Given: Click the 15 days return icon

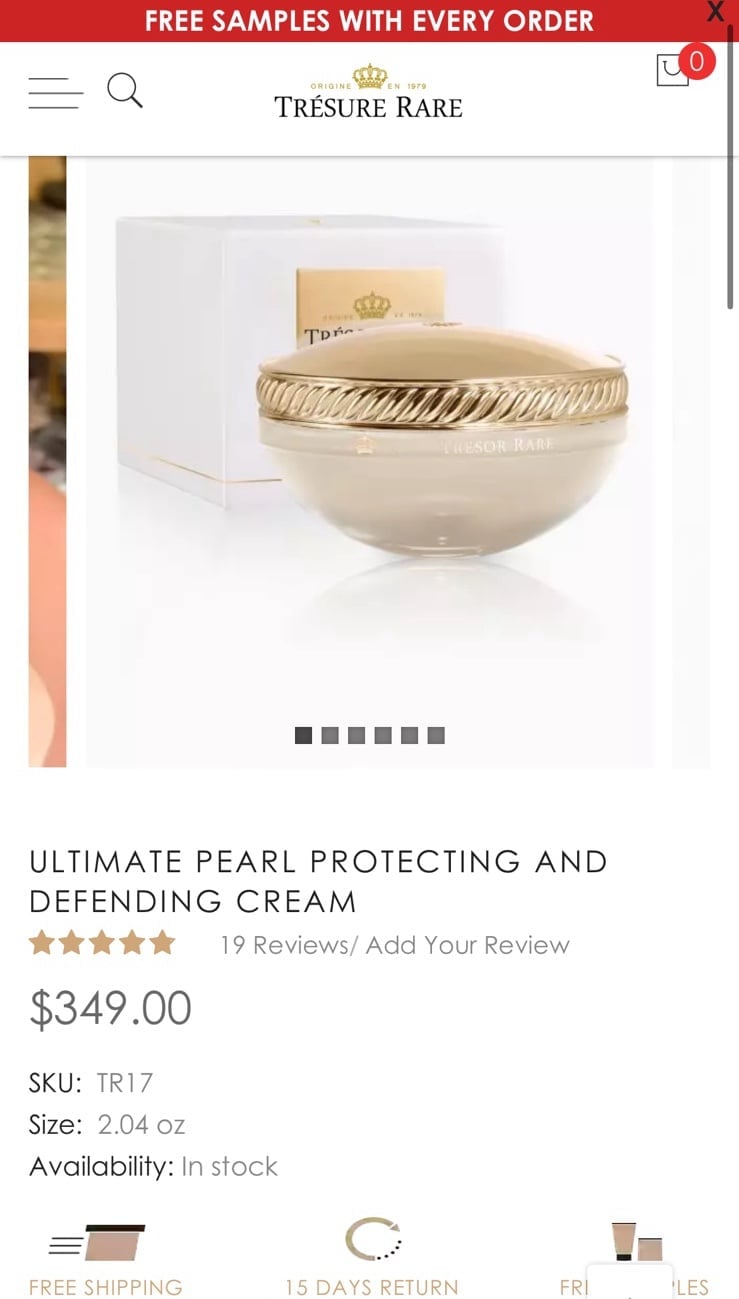Looking at the screenshot, I should pos(373,1240).
